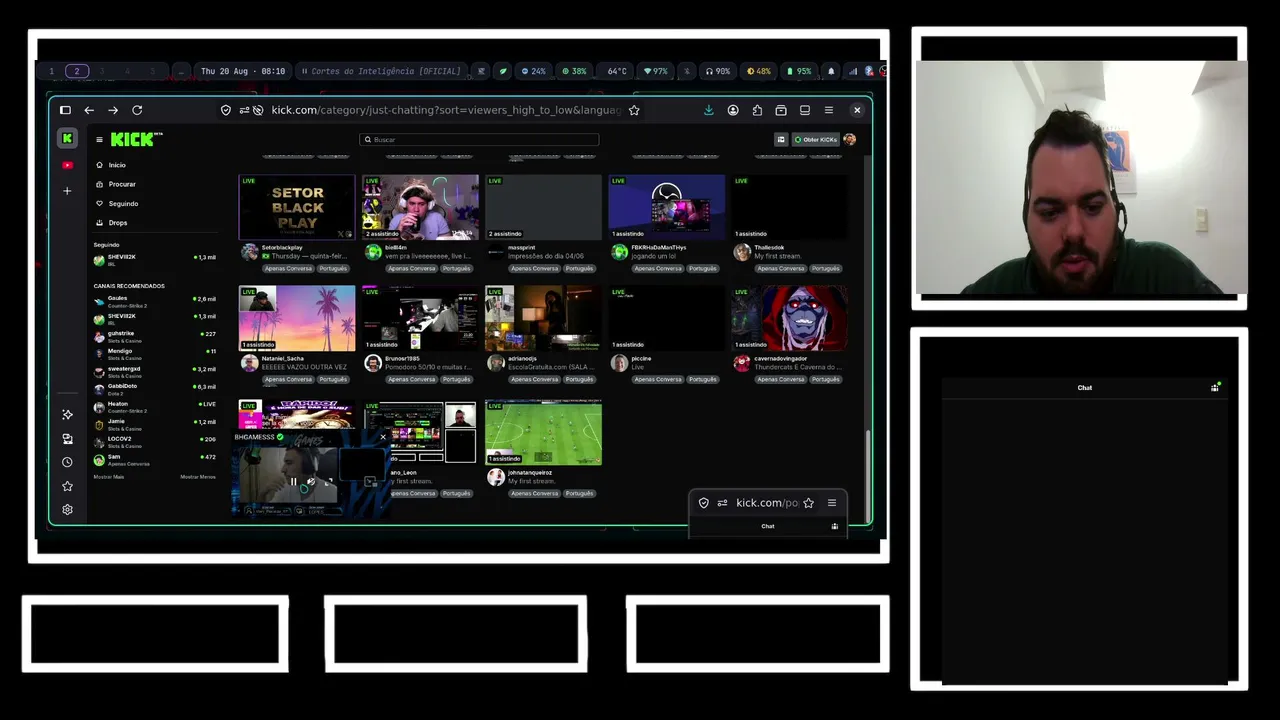Viewport: 1280px width, 720px height.
Task: Go to Início in Kick sidebar
Action: click(111, 165)
